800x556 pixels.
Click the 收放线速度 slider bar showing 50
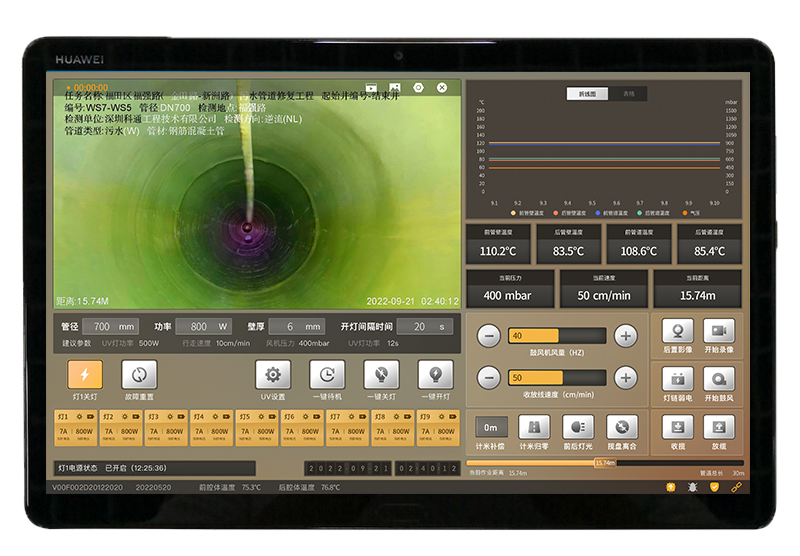[557, 377]
